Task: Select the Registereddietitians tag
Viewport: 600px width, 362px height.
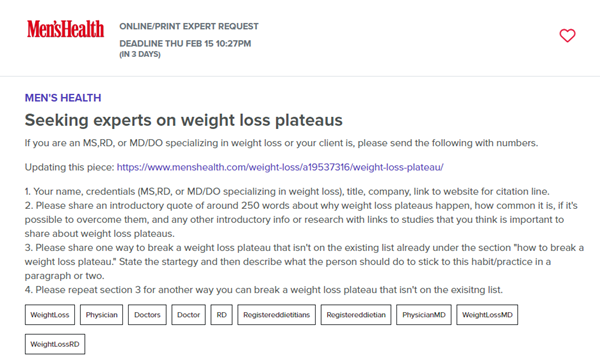Action: (277, 315)
